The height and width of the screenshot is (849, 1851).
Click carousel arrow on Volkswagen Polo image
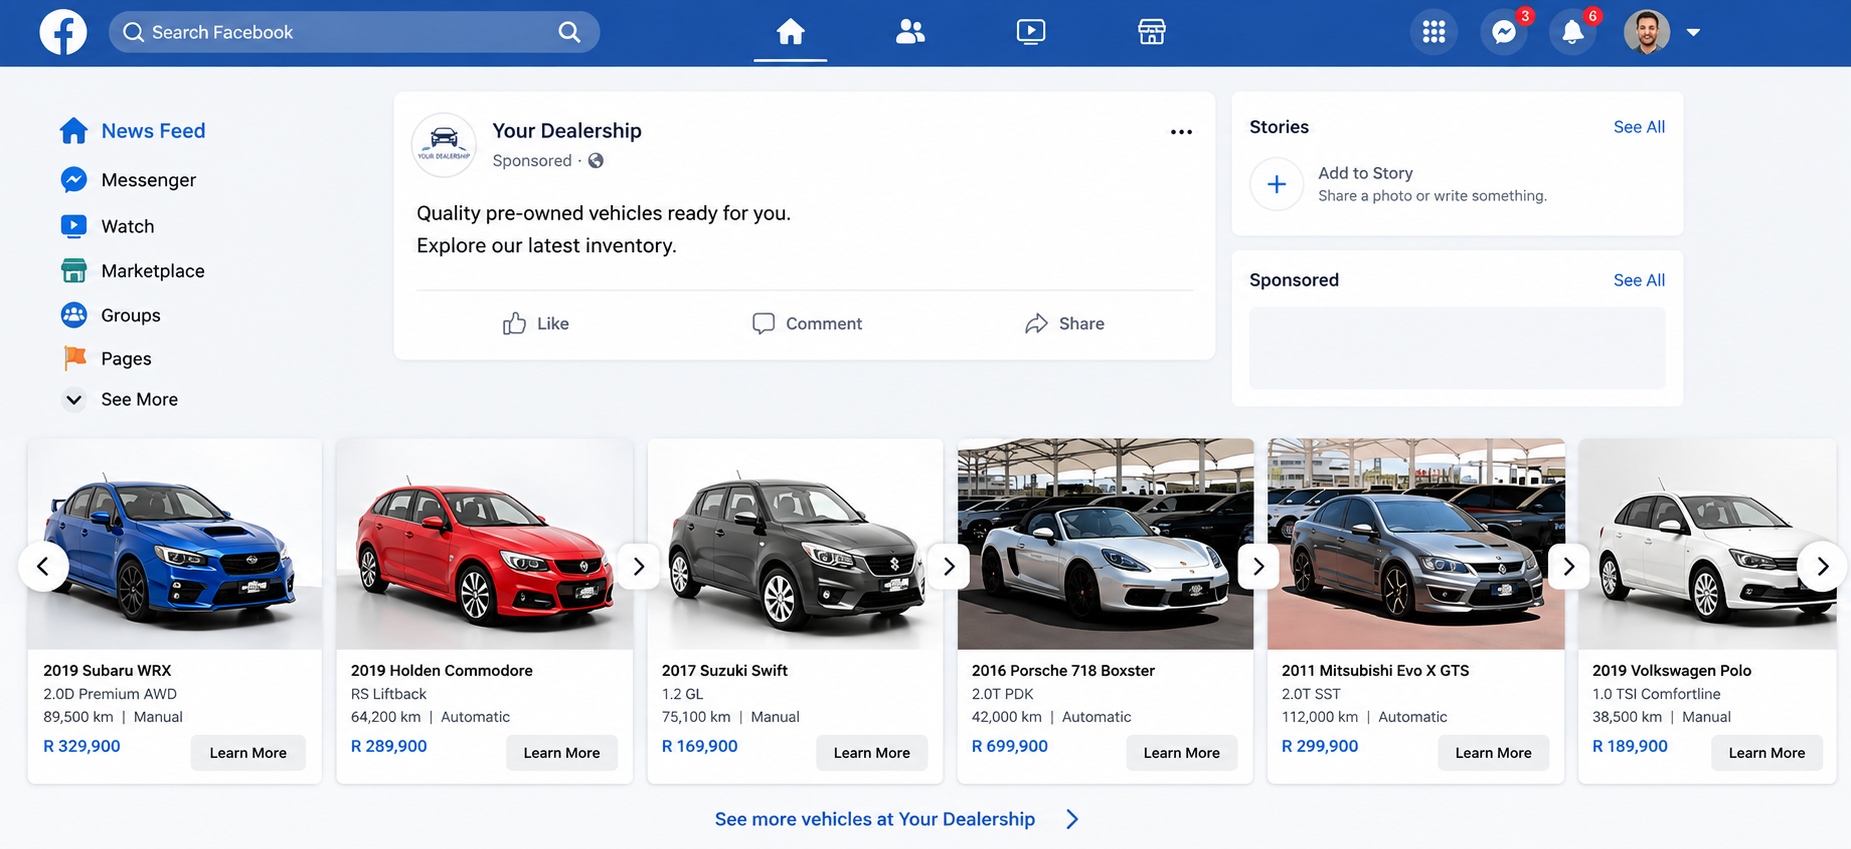tap(1822, 567)
